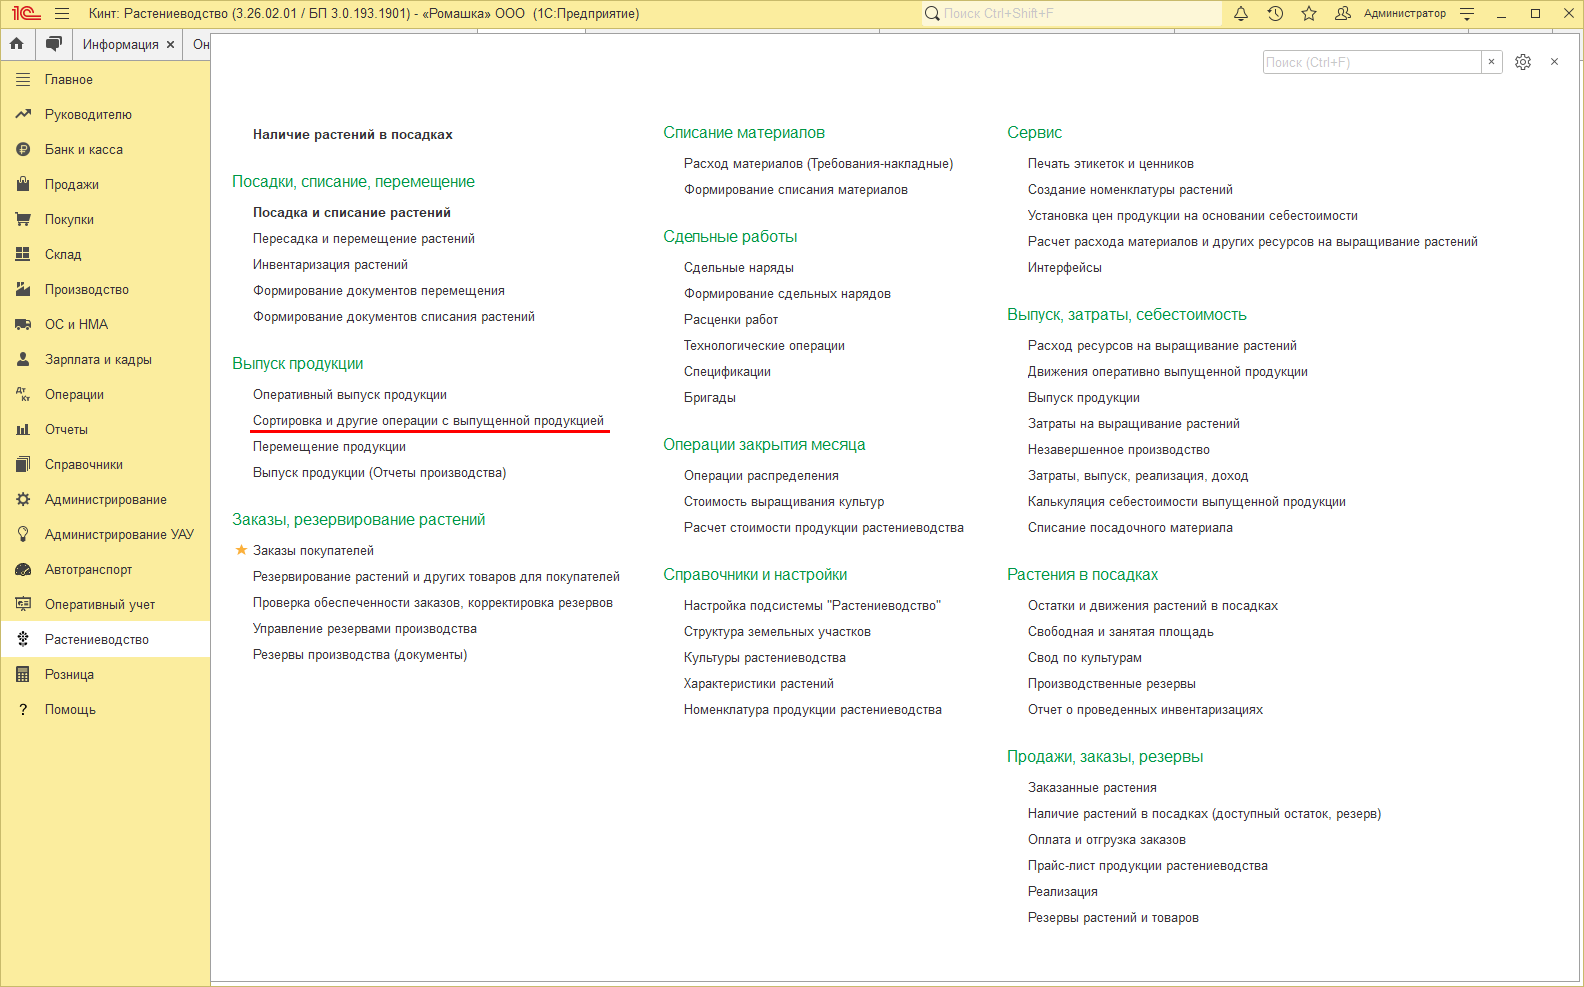This screenshot has height=987, width=1584.
Task: Switch to the Информация tab
Action: pyautogui.click(x=120, y=45)
